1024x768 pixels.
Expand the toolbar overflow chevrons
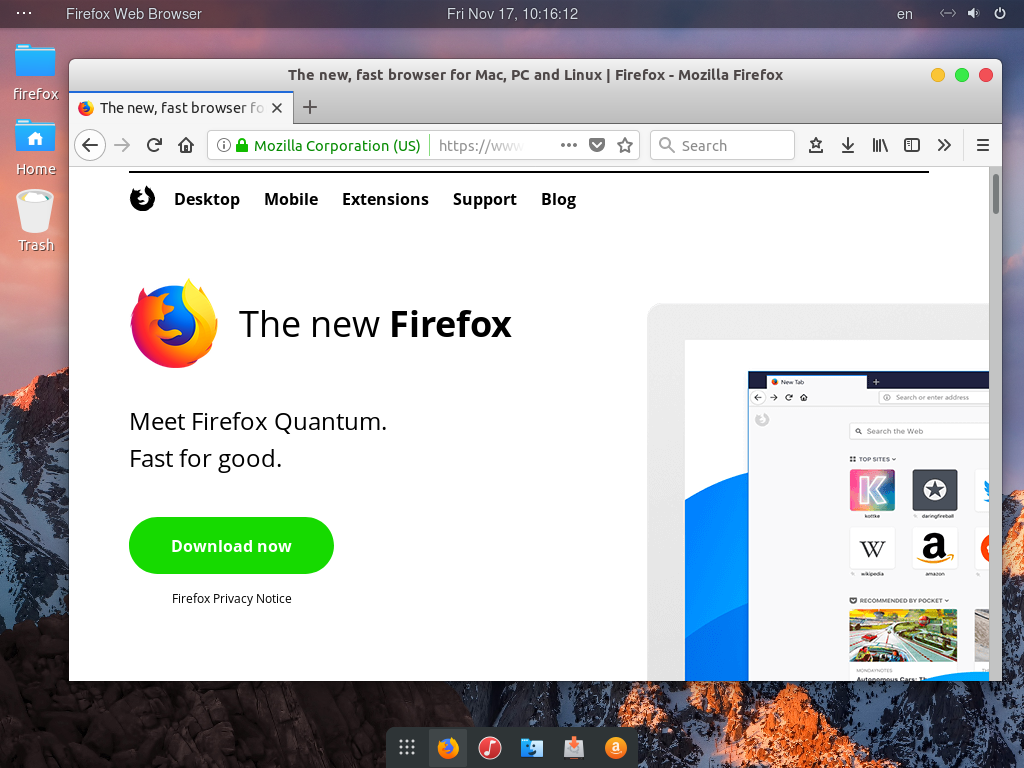click(944, 145)
